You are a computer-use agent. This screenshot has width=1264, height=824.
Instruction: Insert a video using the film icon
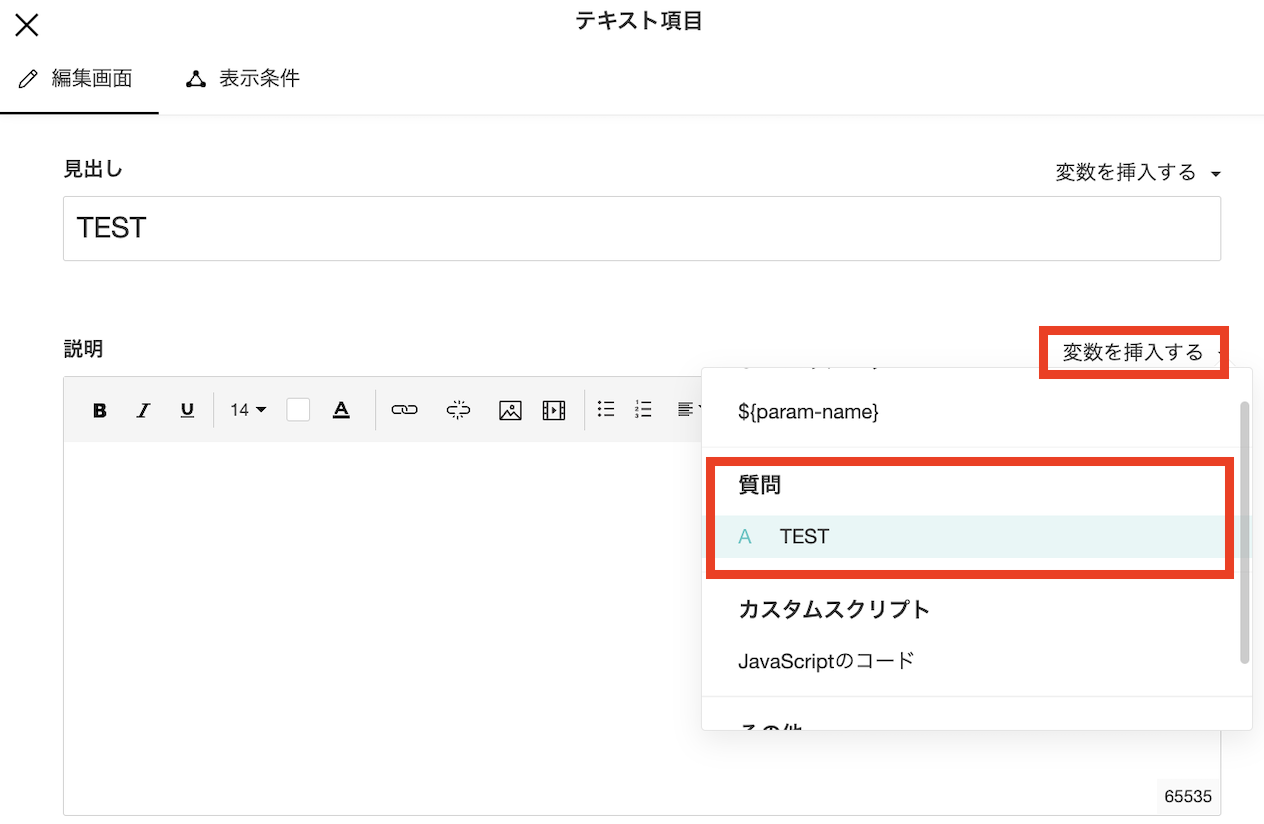click(x=554, y=410)
